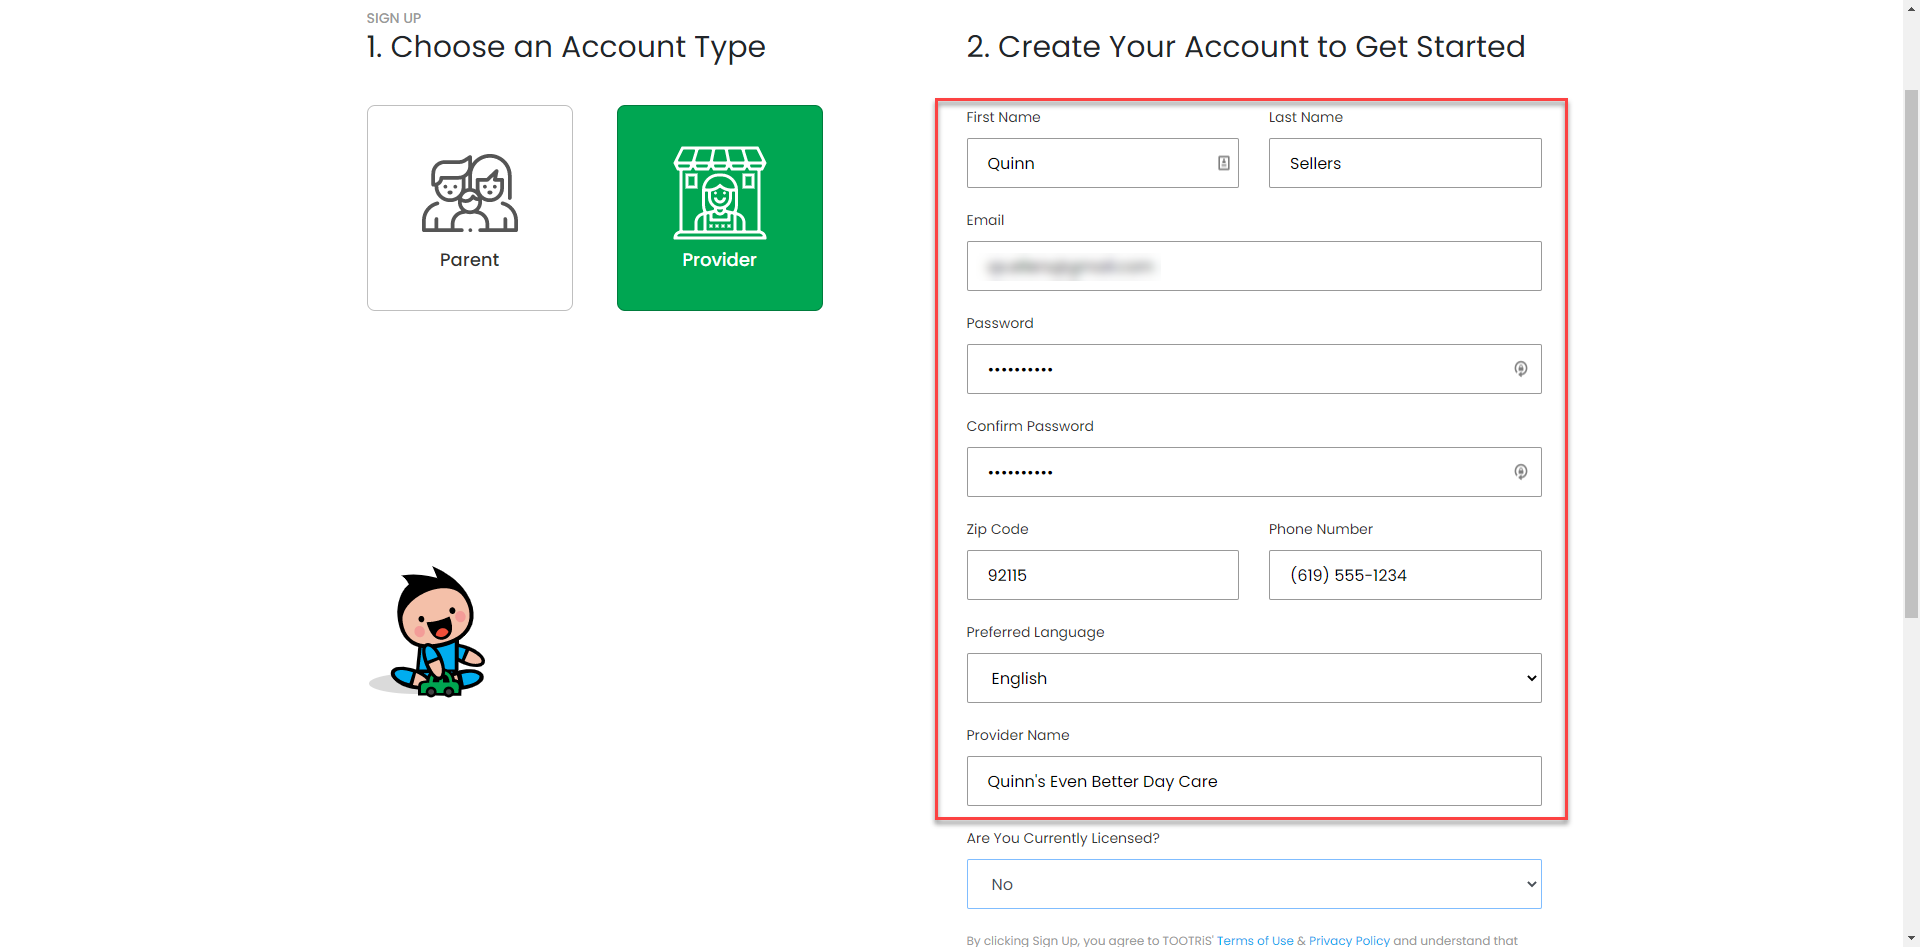Select the Parent account type card
Screen dimensions: 1920x947
pyautogui.click(x=469, y=208)
